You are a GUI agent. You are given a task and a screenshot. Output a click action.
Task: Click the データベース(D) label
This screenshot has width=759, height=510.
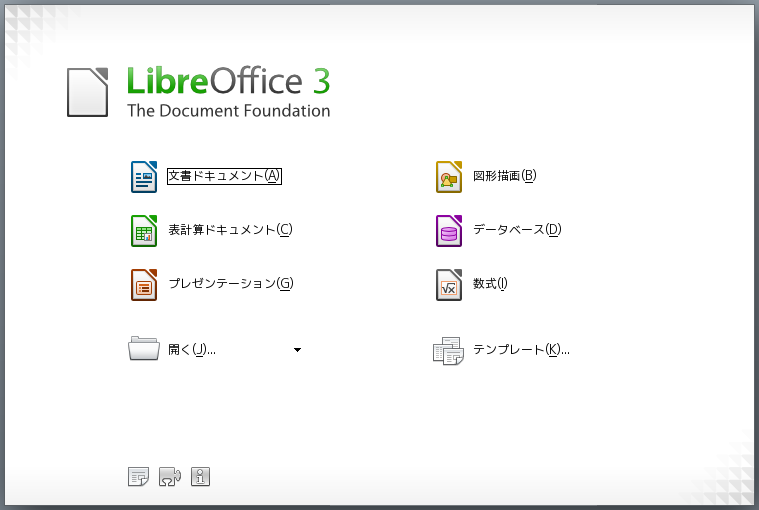pos(517,230)
